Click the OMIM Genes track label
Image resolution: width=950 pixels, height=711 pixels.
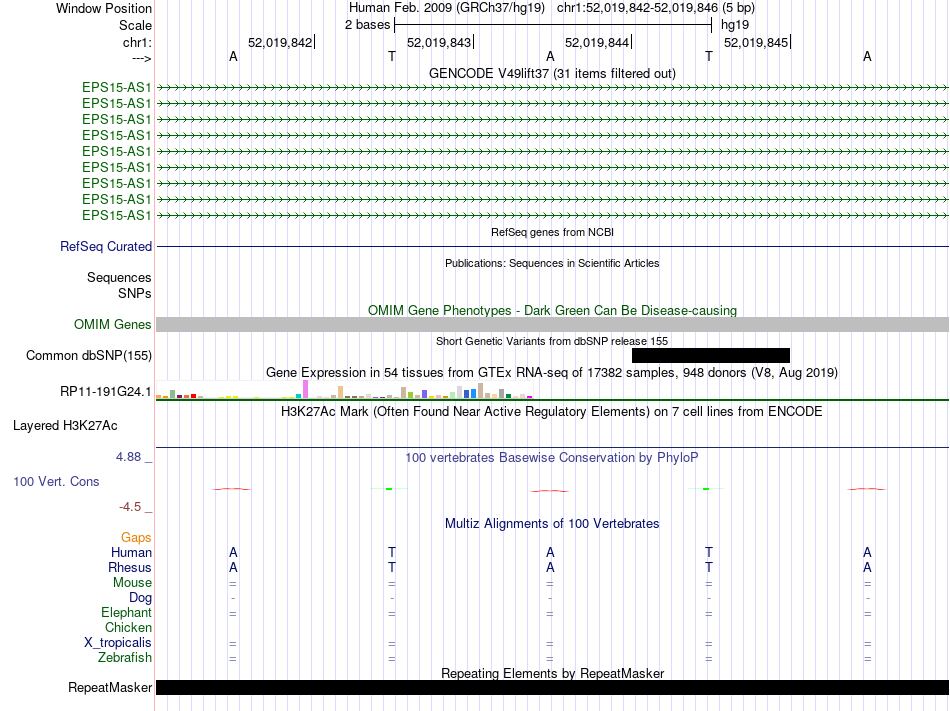[x=112, y=325]
